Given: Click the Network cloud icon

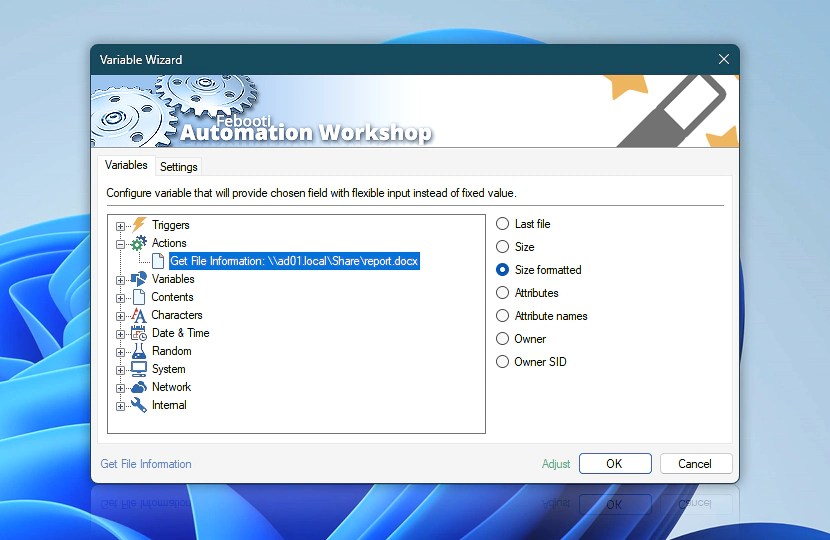Looking at the screenshot, I should (139, 387).
